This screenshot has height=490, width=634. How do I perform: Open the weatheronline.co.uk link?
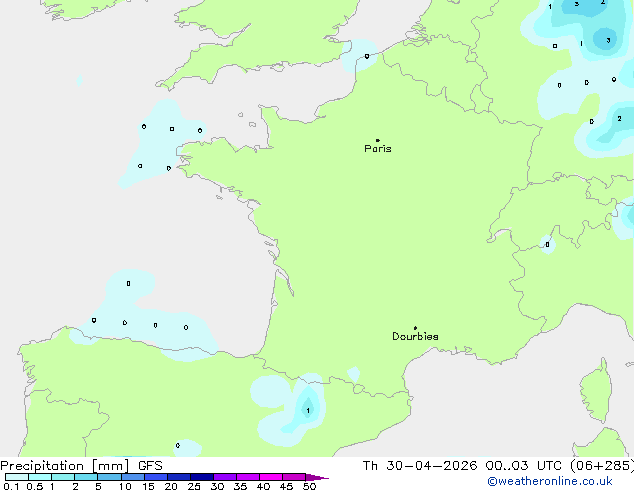click(x=550, y=481)
